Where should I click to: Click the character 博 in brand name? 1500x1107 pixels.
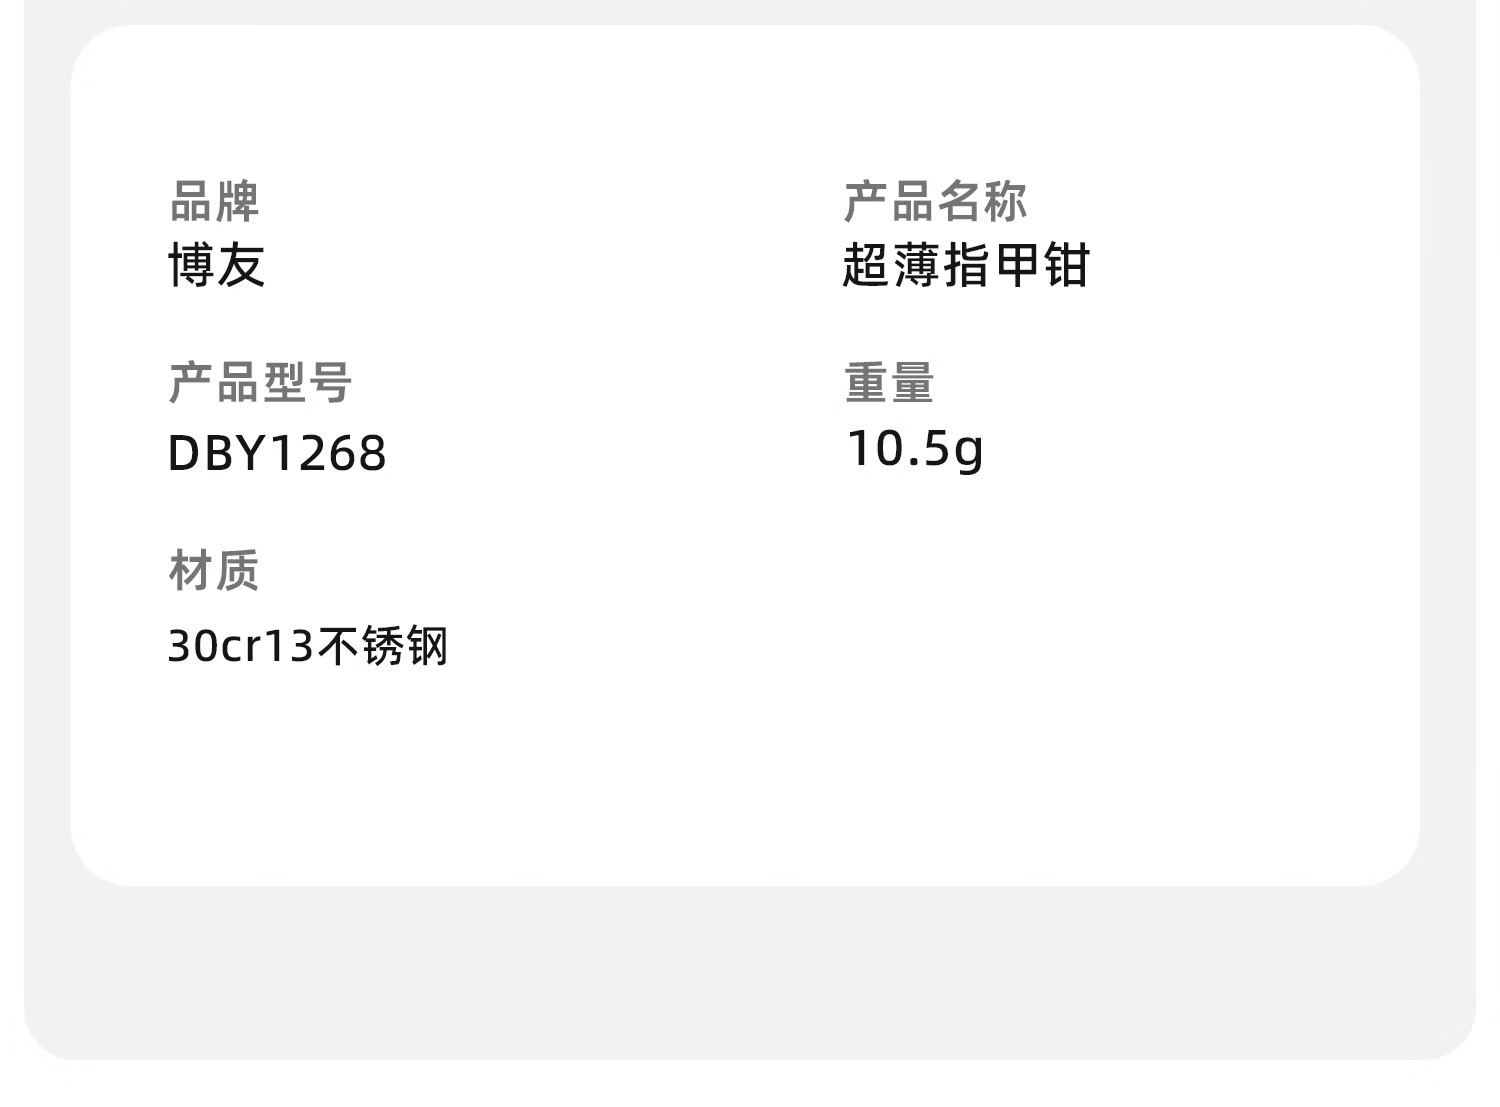[x=192, y=266]
